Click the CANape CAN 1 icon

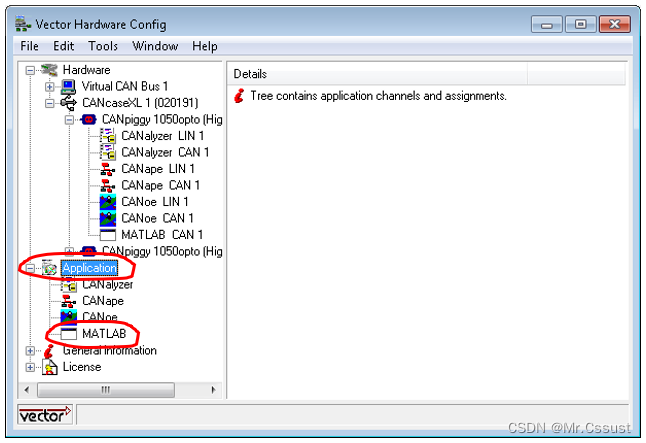[x=108, y=185]
